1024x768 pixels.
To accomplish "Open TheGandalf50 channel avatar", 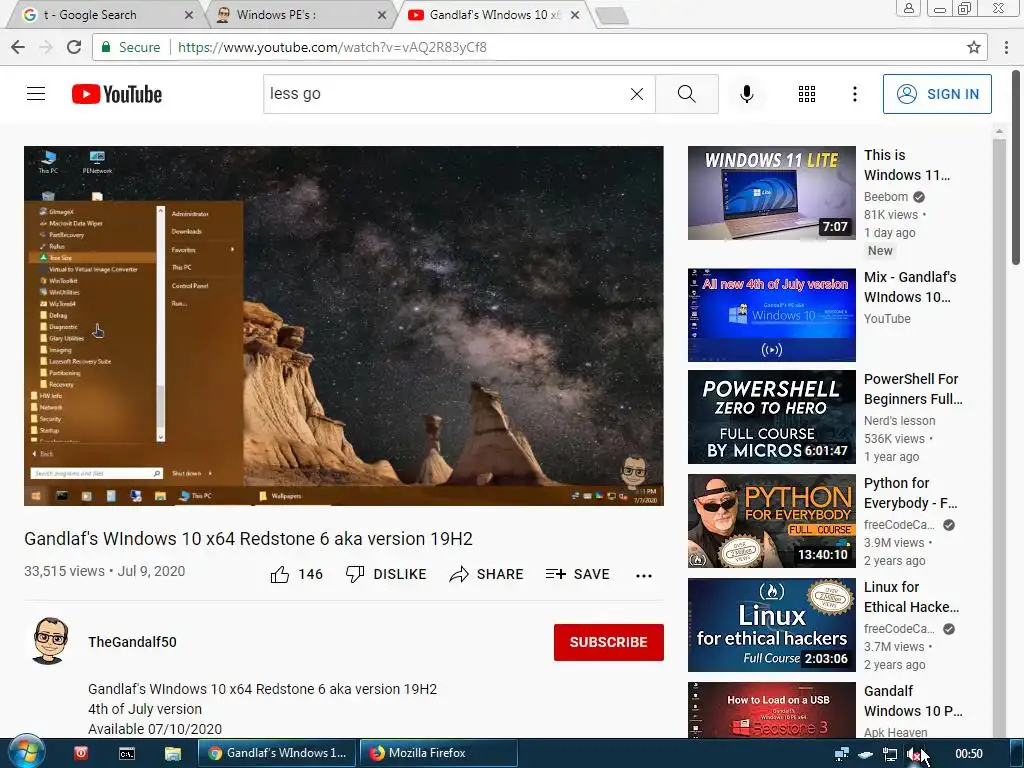I will [50, 641].
